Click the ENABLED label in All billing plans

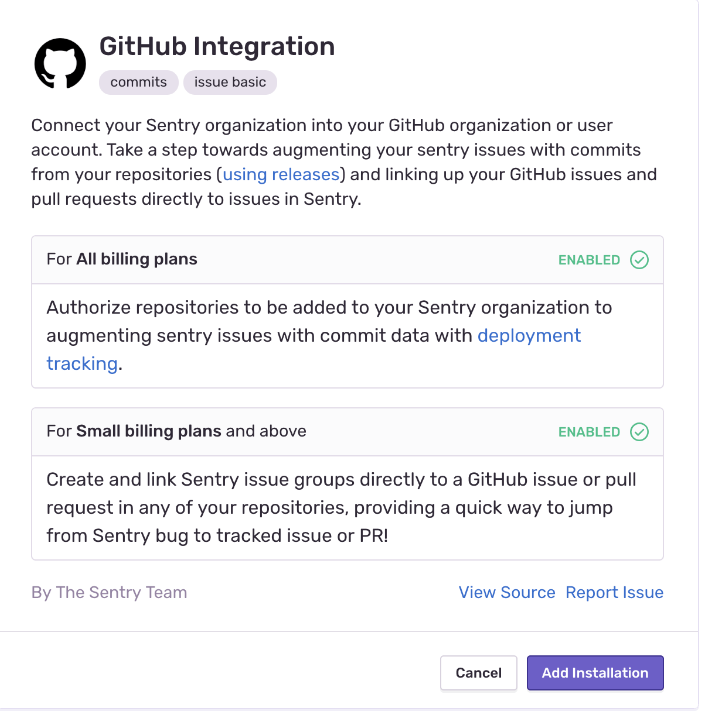point(589,260)
